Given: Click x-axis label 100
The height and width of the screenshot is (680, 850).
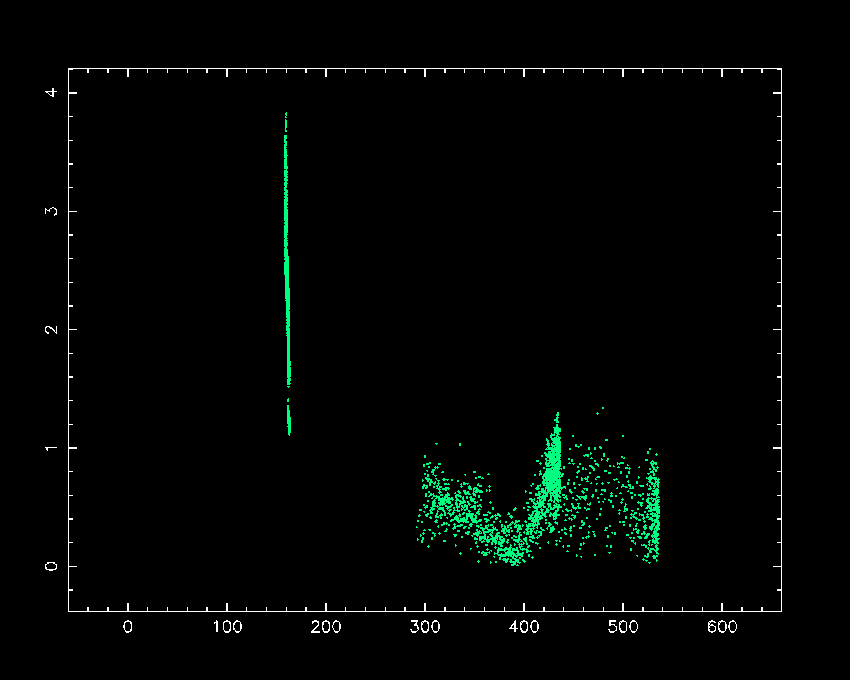Looking at the screenshot, I should click(x=227, y=627).
